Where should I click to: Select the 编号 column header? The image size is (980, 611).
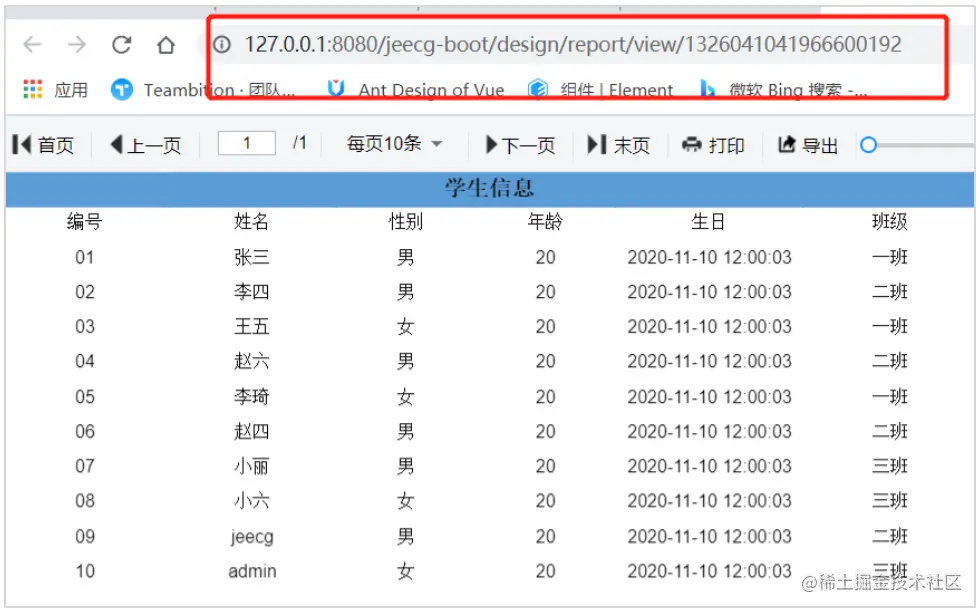coord(84,221)
